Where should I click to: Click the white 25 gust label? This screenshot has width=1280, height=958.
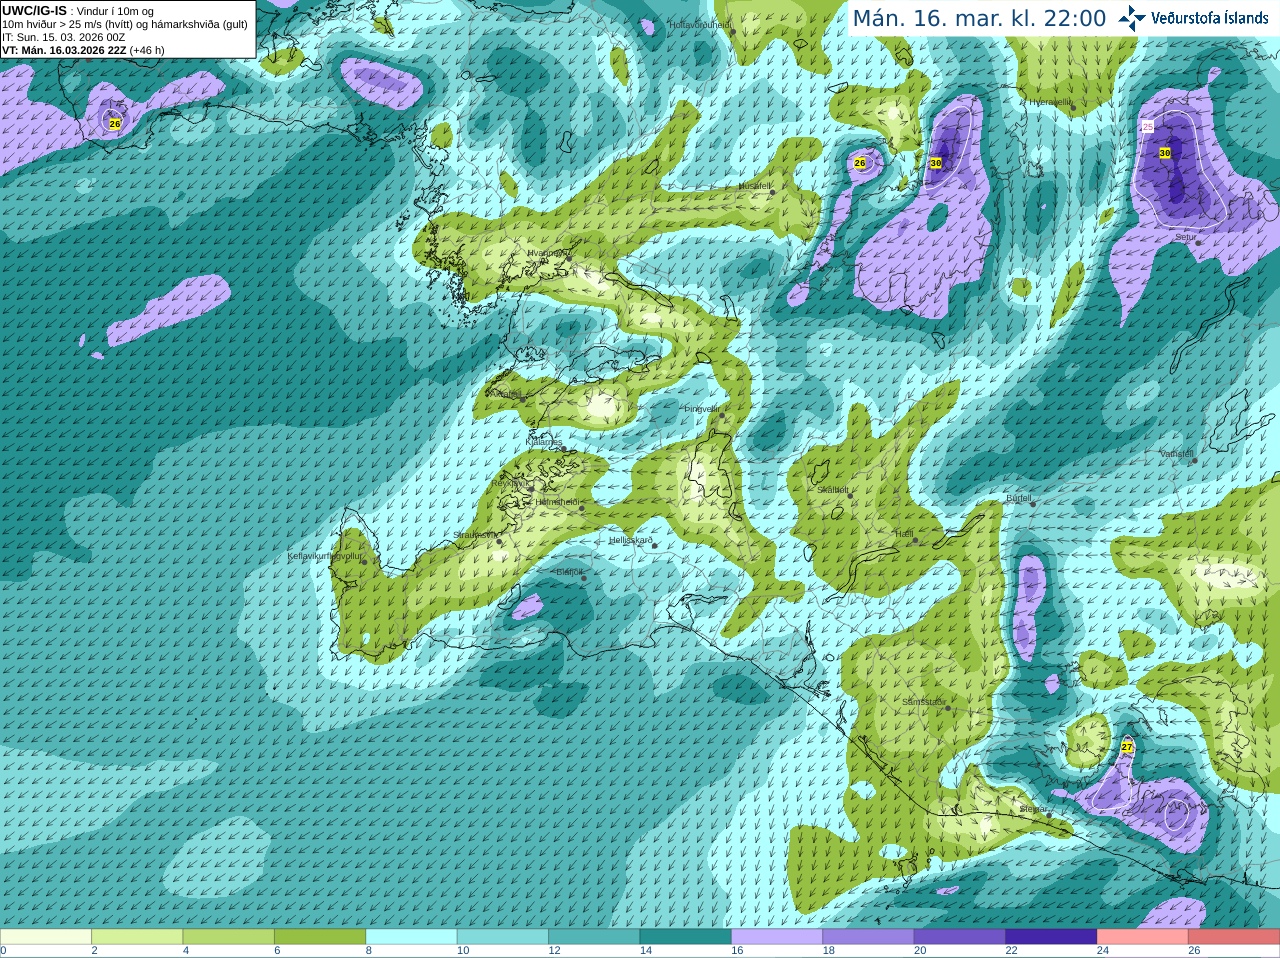[1148, 127]
